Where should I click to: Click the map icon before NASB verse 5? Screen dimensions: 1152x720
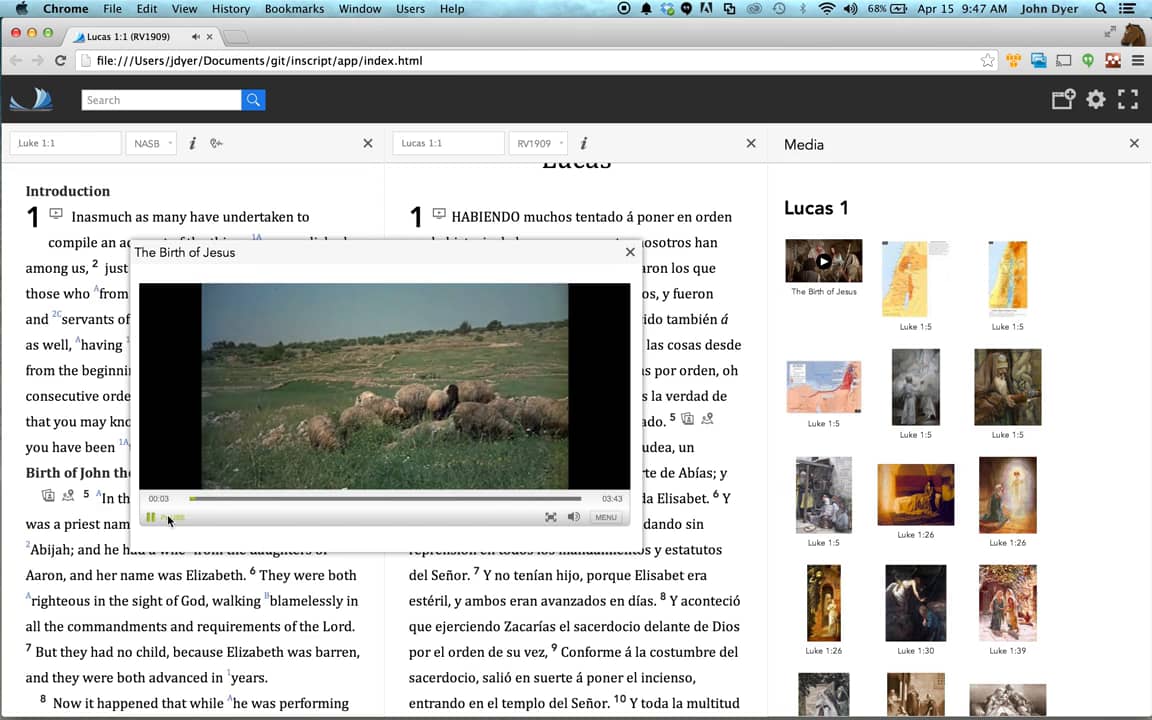click(68, 495)
